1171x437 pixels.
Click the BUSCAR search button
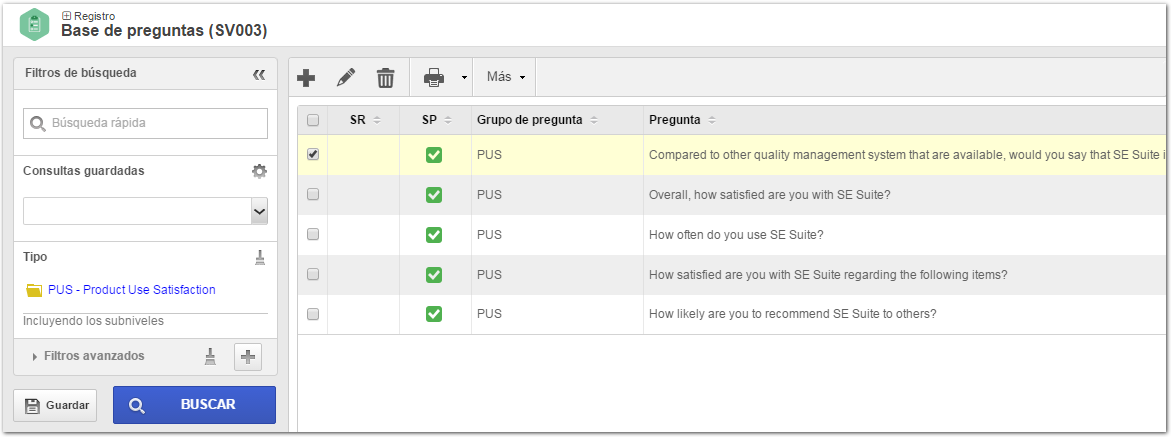[x=194, y=405]
